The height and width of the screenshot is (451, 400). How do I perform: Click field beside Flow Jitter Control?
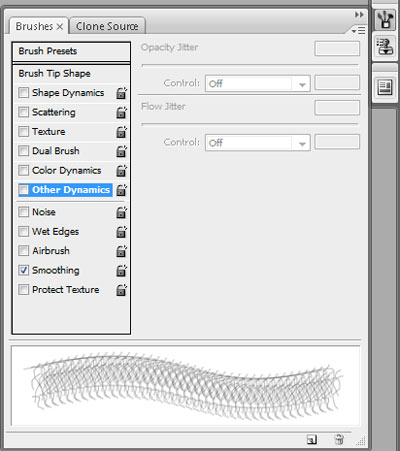point(337,142)
